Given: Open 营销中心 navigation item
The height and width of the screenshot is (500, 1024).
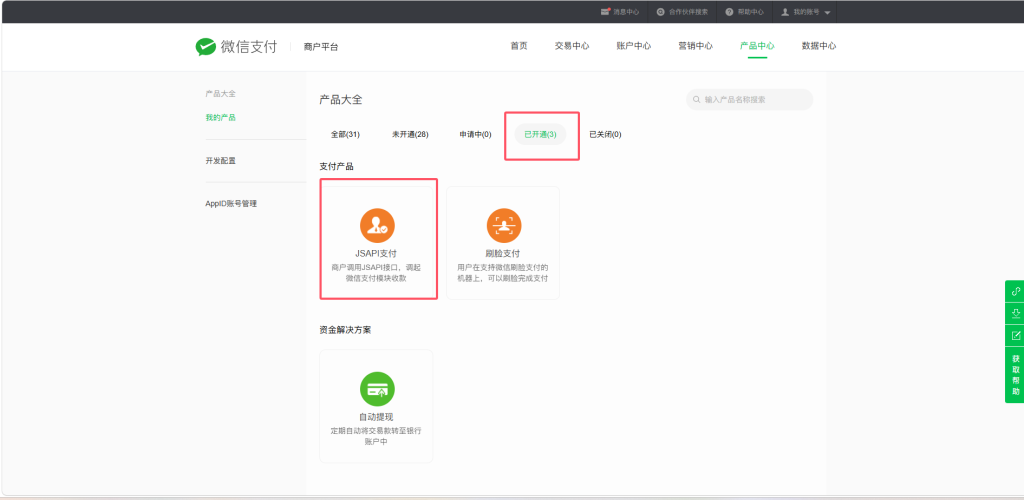Looking at the screenshot, I should (696, 46).
